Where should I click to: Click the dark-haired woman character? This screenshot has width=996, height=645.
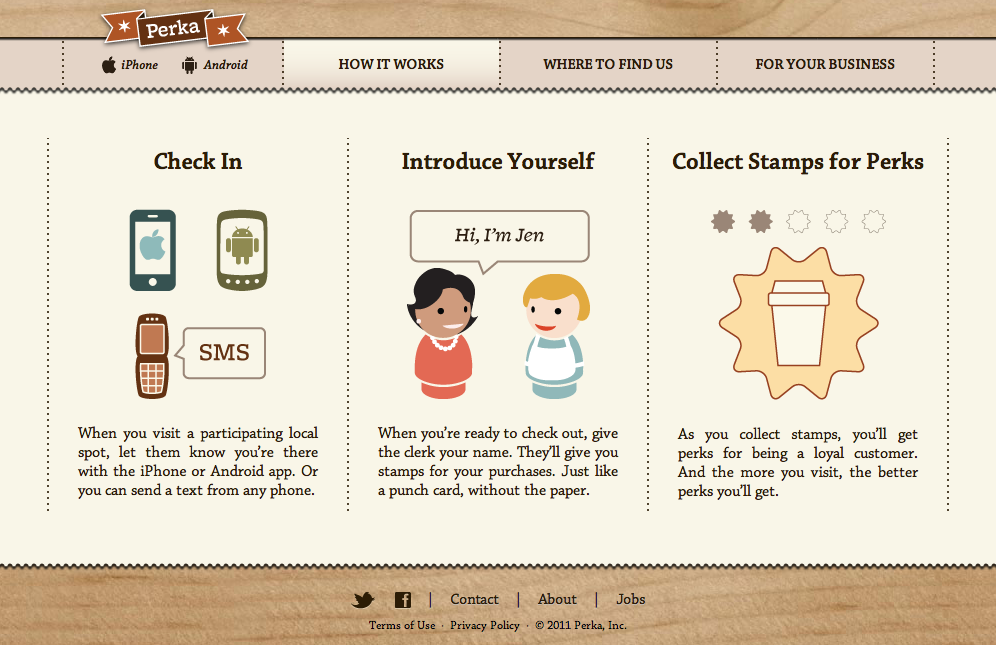click(443, 333)
